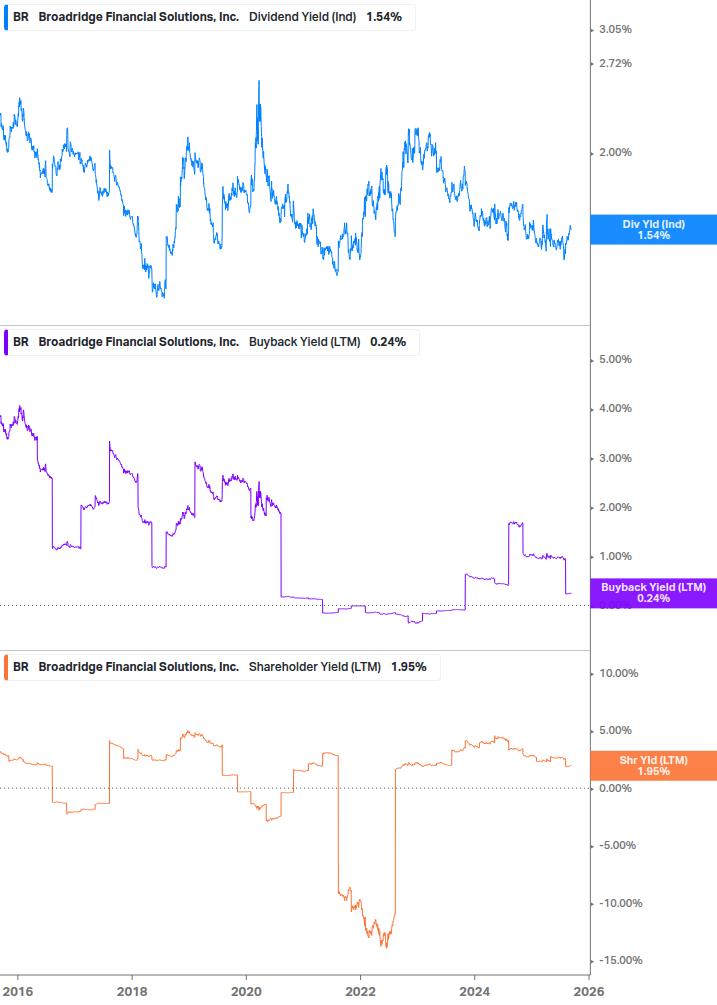Click the -5.00% tick on shareholder yield axis

(x=618, y=845)
